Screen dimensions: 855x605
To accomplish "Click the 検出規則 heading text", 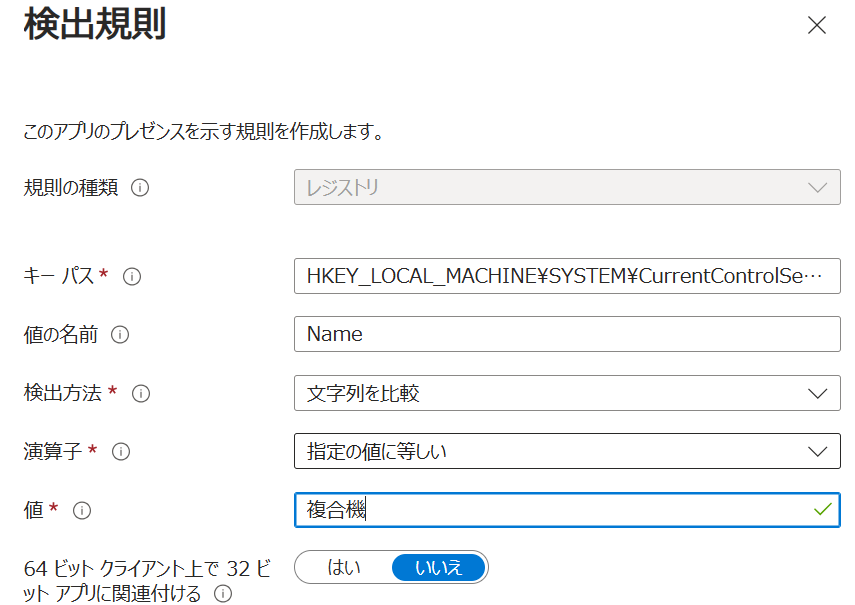I will (x=94, y=24).
